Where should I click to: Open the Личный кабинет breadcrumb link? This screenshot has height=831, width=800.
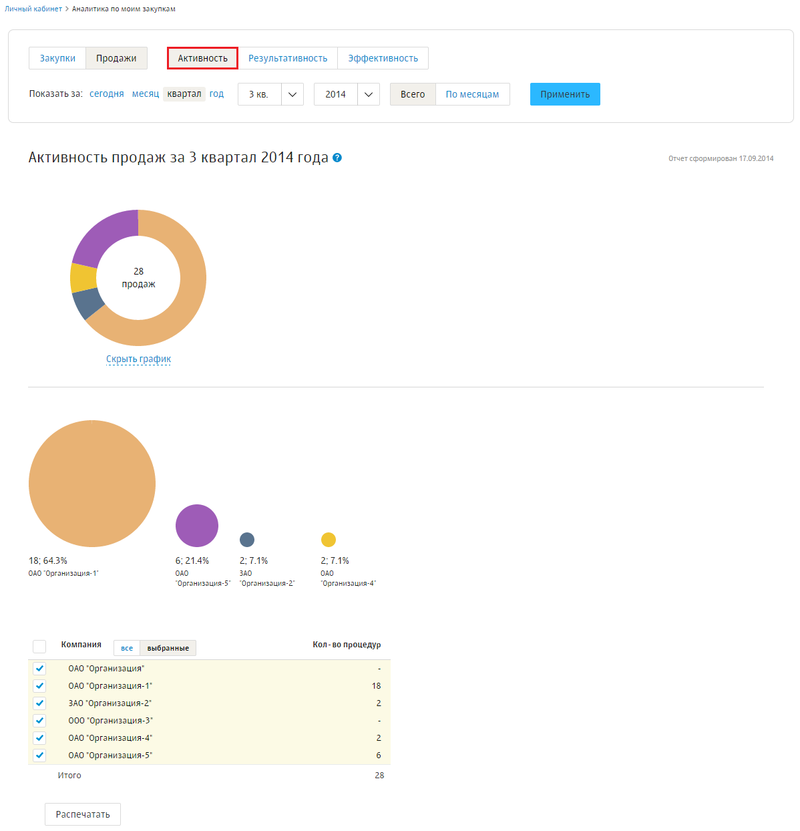click(x=33, y=8)
